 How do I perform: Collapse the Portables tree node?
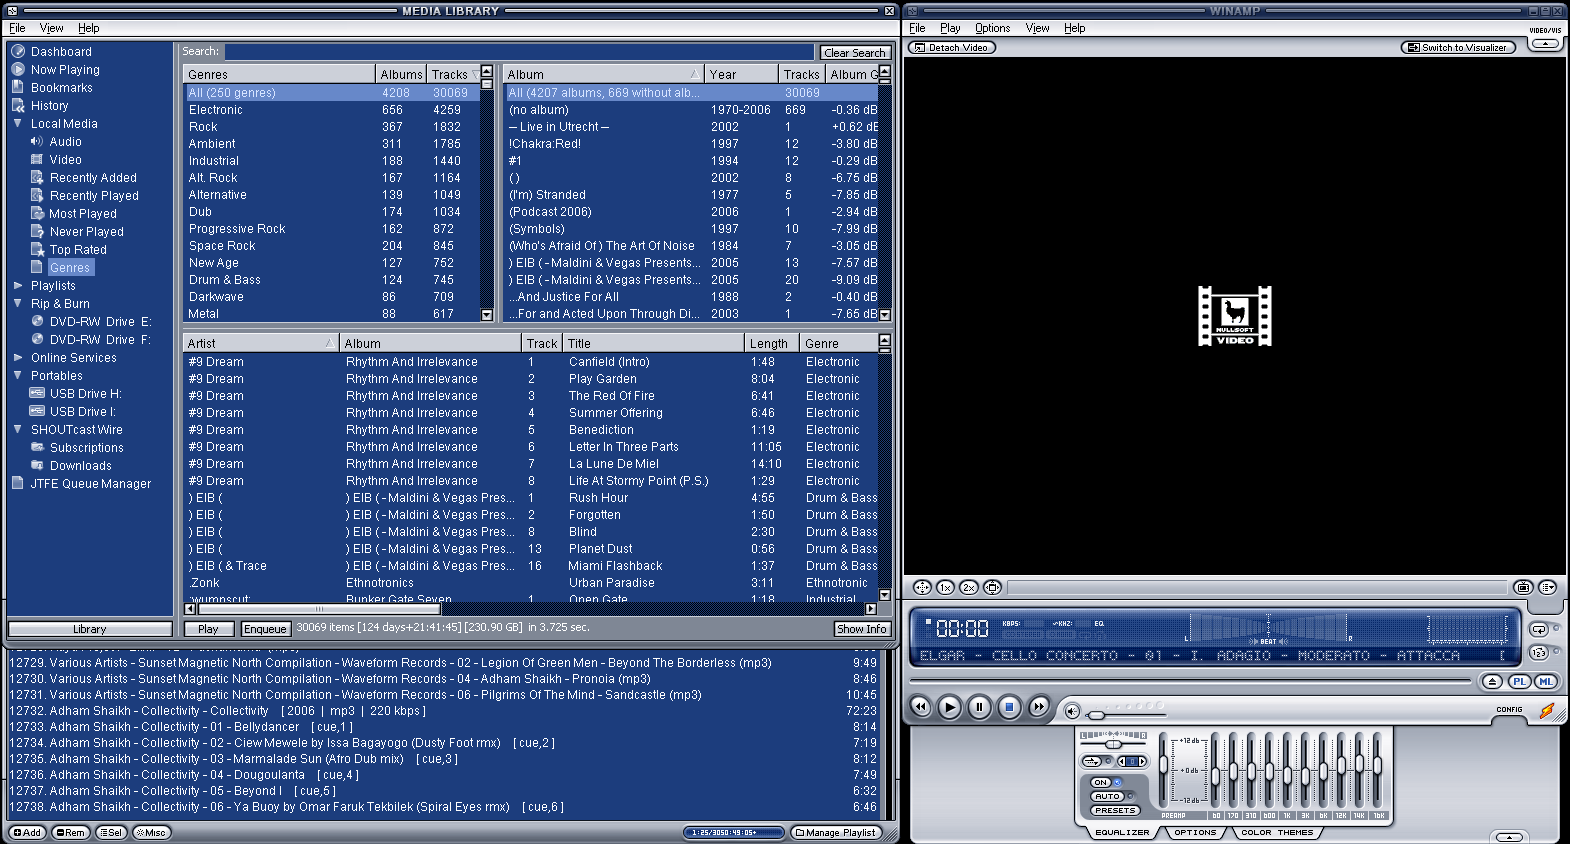[18, 376]
